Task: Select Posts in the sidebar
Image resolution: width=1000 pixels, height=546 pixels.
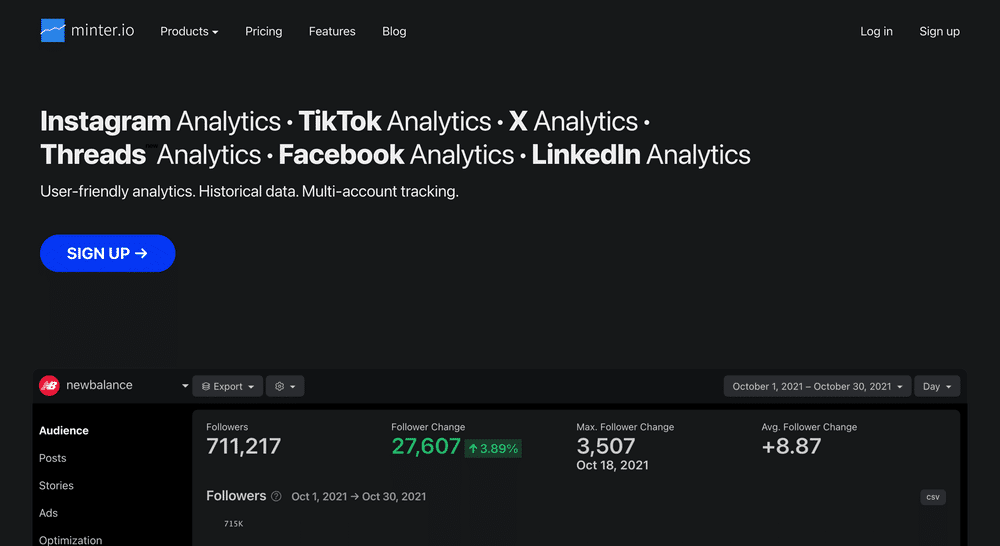Action: click(x=52, y=458)
